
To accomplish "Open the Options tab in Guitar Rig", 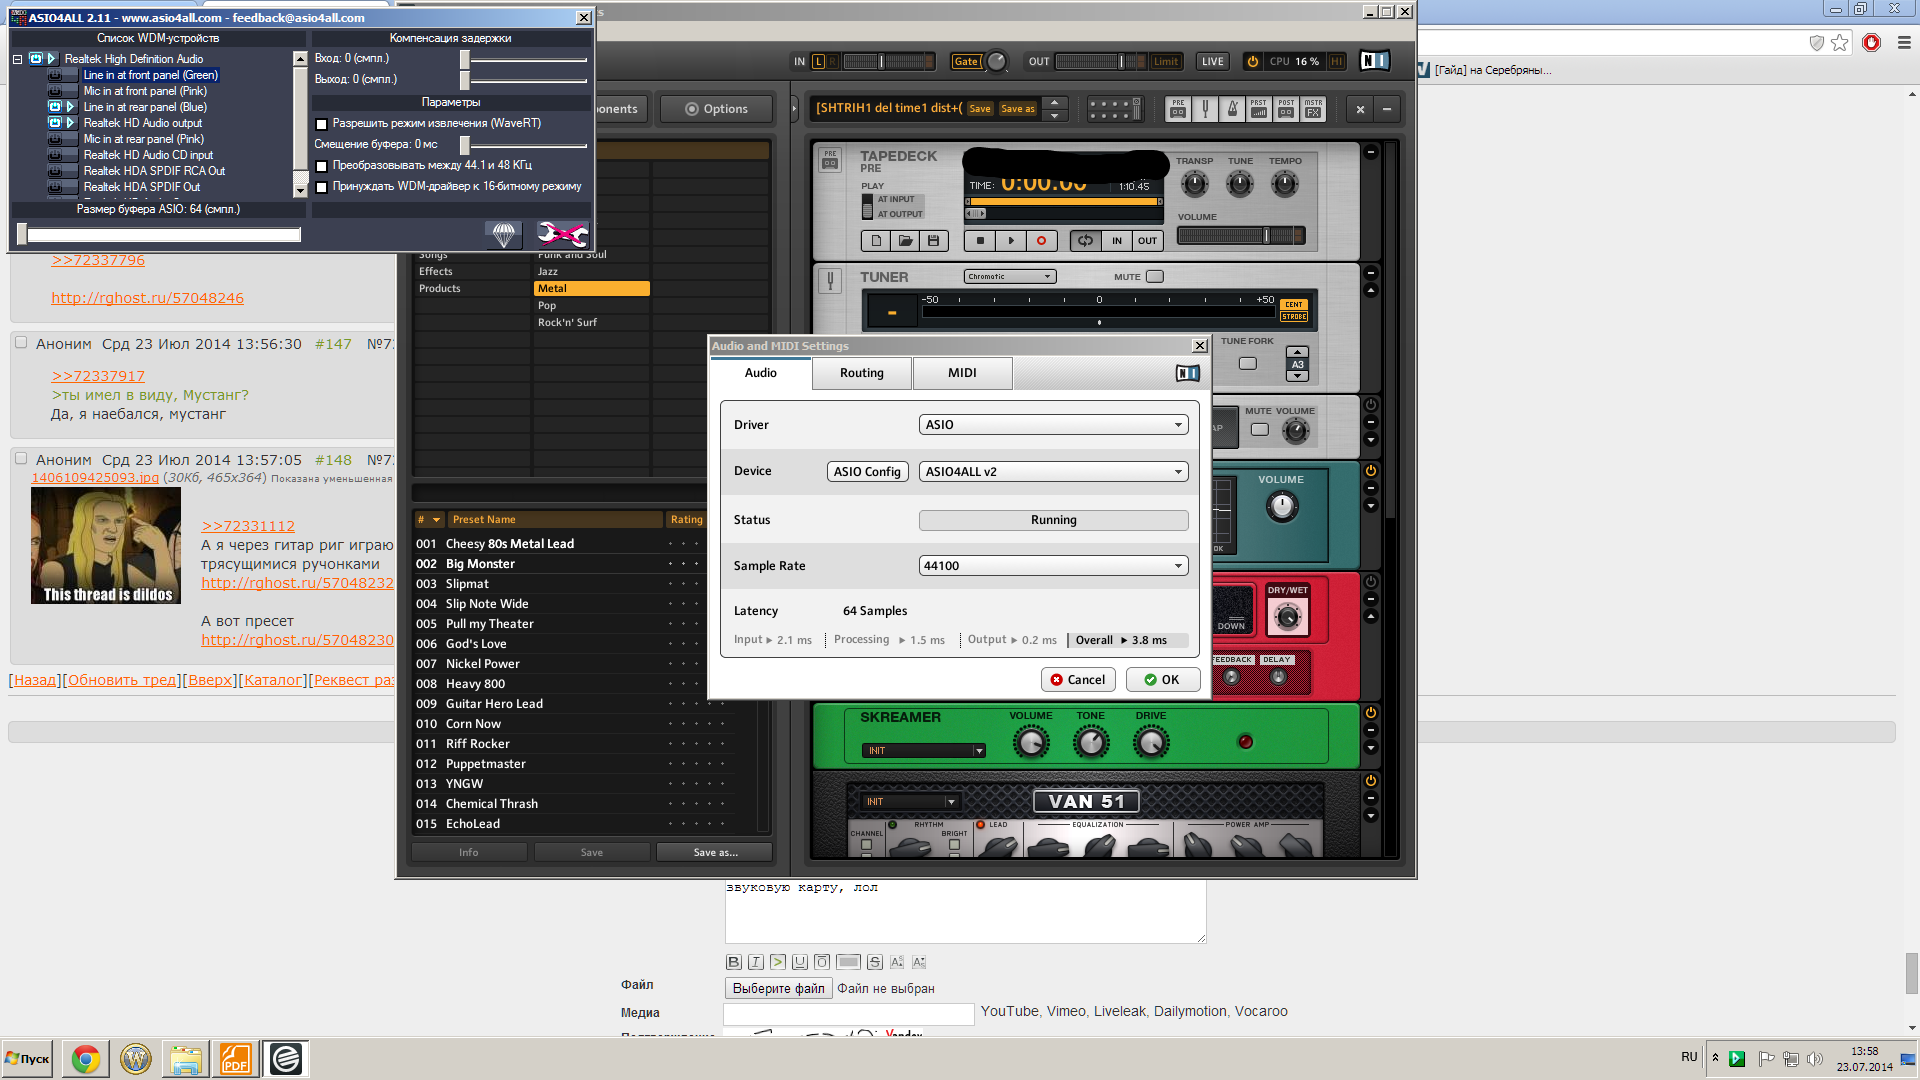I will (716, 109).
